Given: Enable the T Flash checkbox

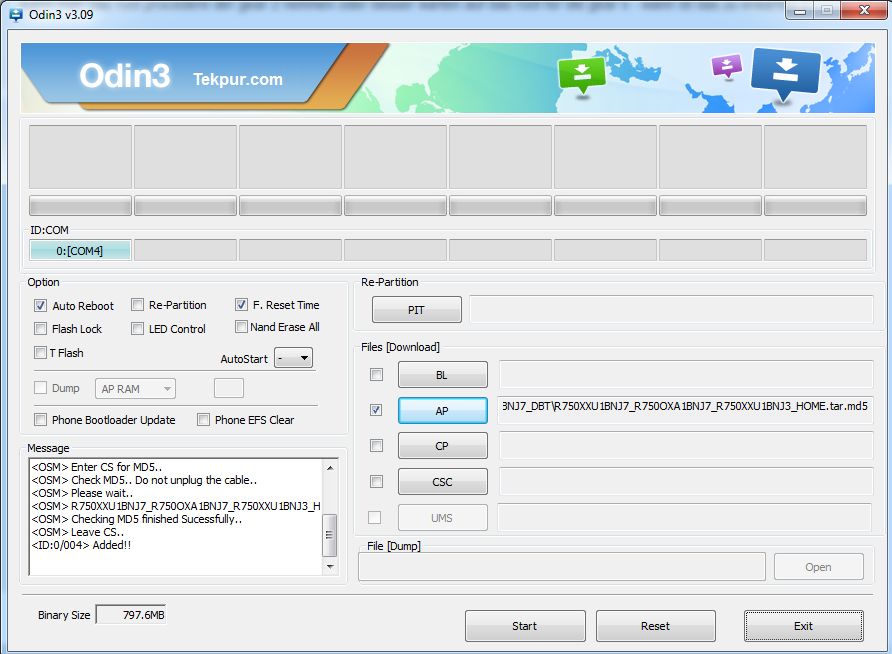Looking at the screenshot, I should point(40,353).
